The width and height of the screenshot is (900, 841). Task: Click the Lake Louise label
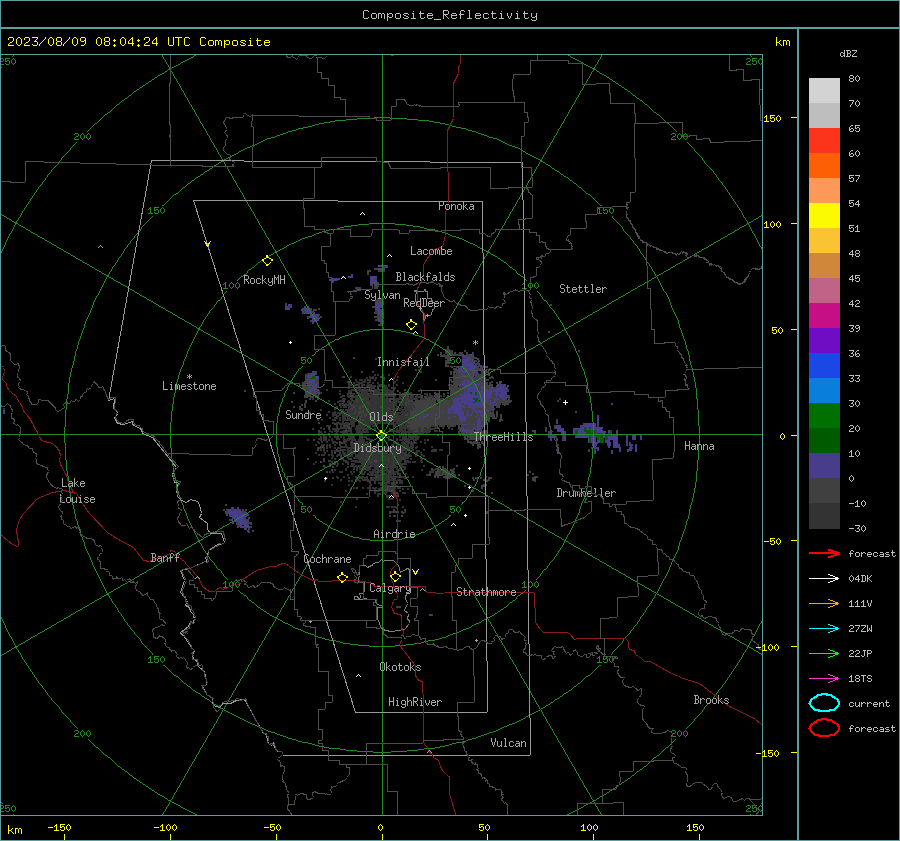tap(77, 491)
